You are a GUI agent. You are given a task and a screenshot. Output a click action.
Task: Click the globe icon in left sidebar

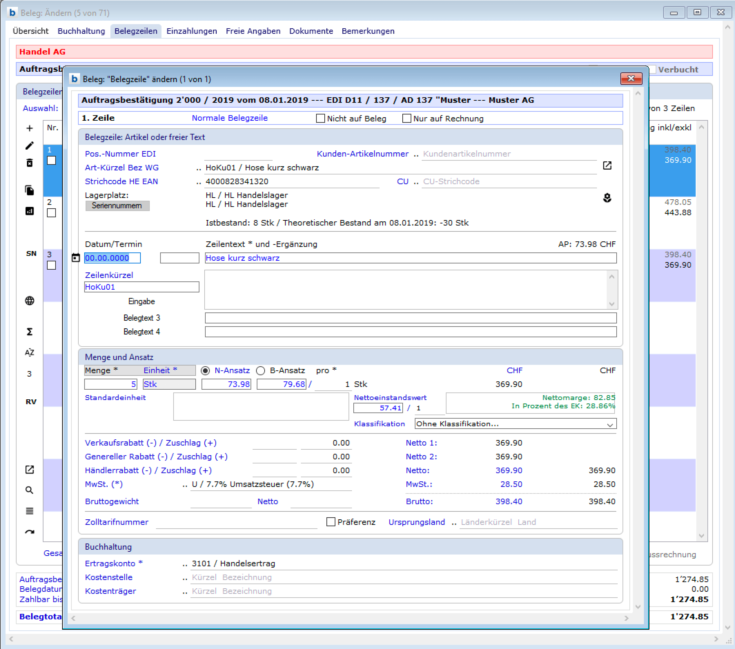[29, 301]
